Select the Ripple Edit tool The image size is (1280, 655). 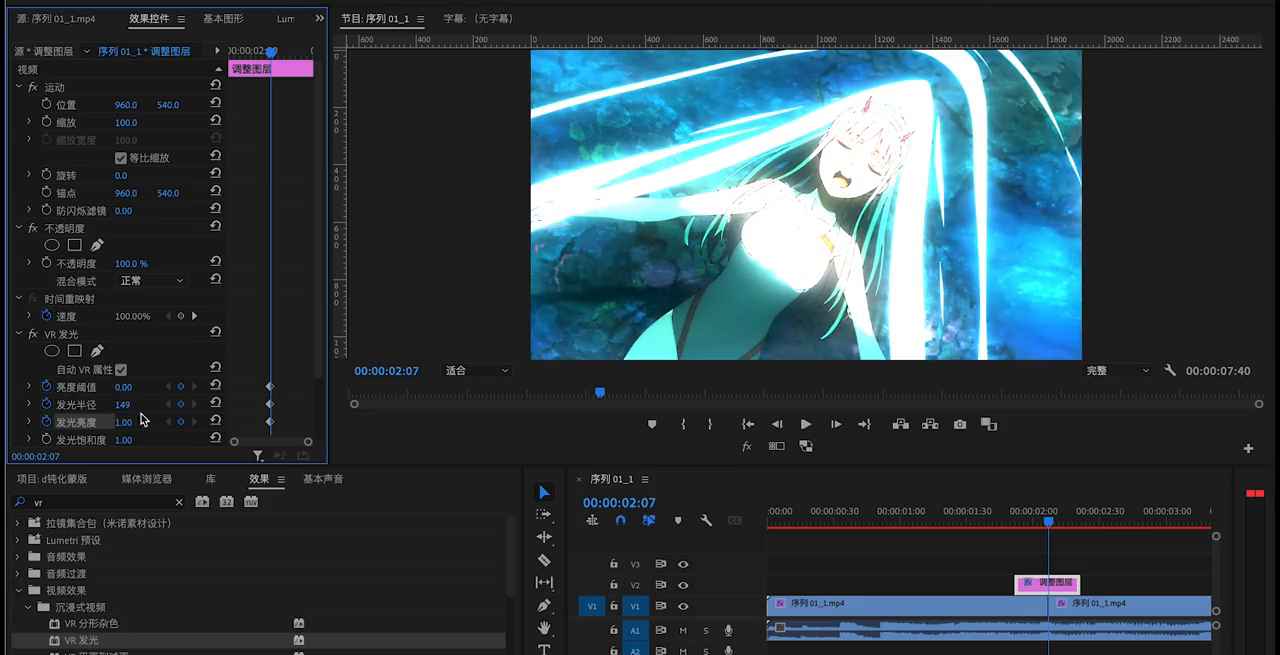tap(544, 537)
